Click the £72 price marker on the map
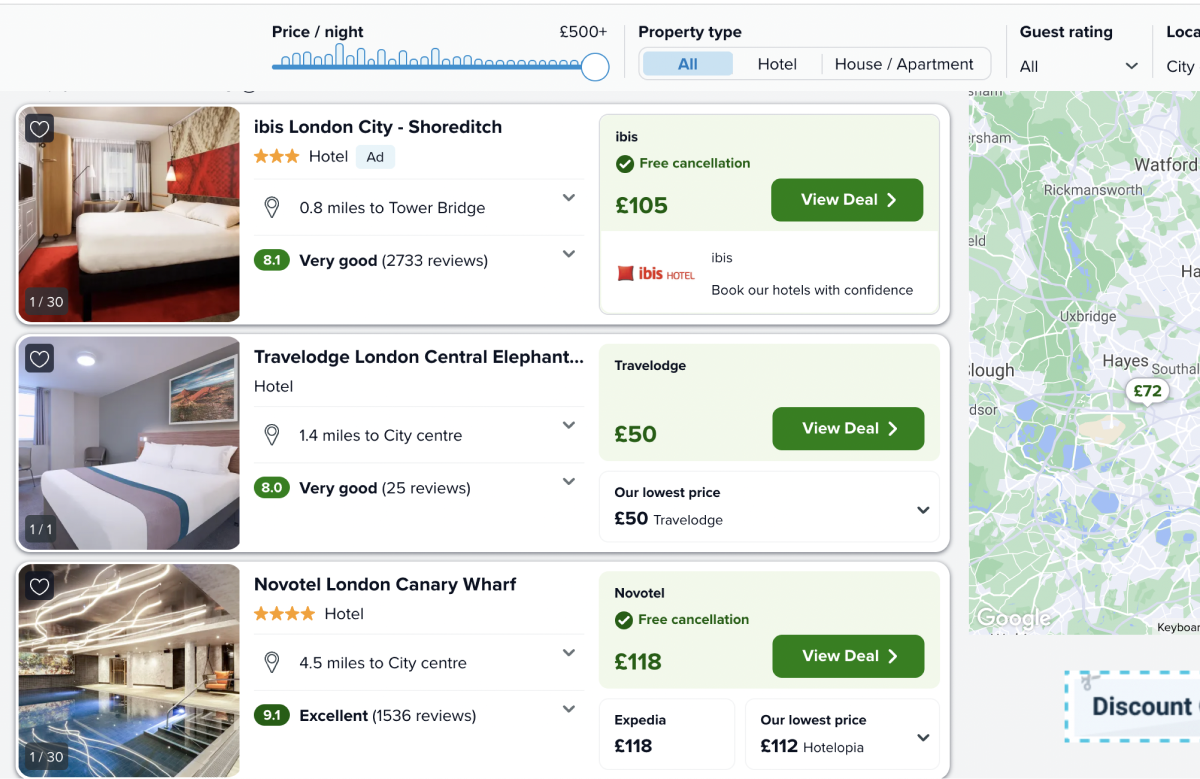1200x779 pixels. [1147, 390]
